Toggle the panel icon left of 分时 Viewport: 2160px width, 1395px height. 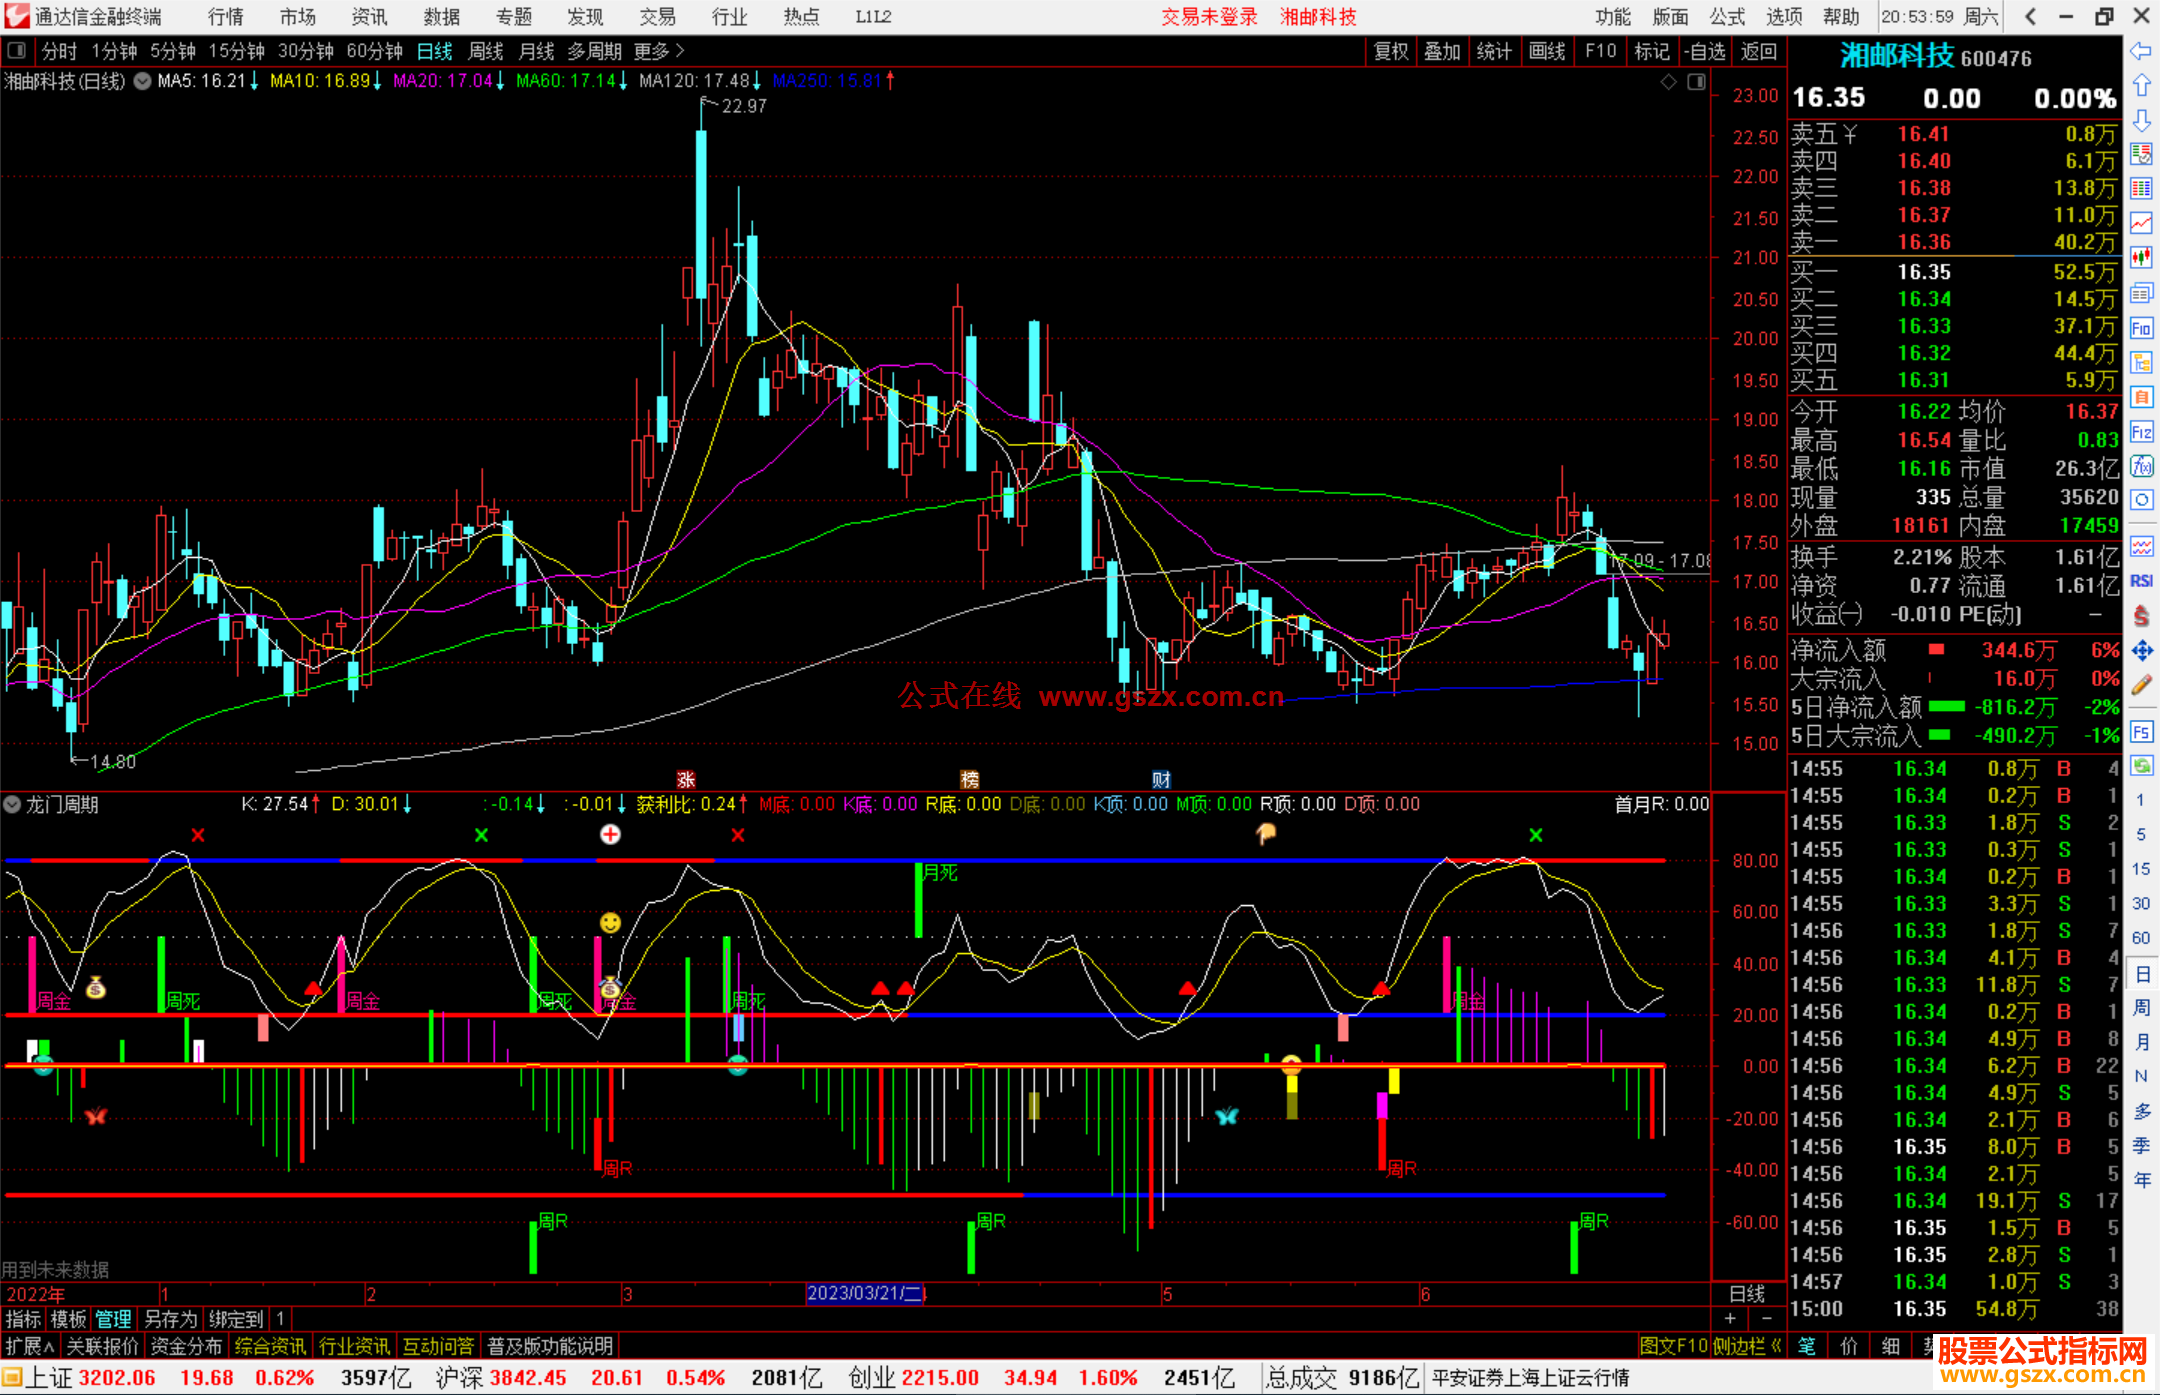16,50
